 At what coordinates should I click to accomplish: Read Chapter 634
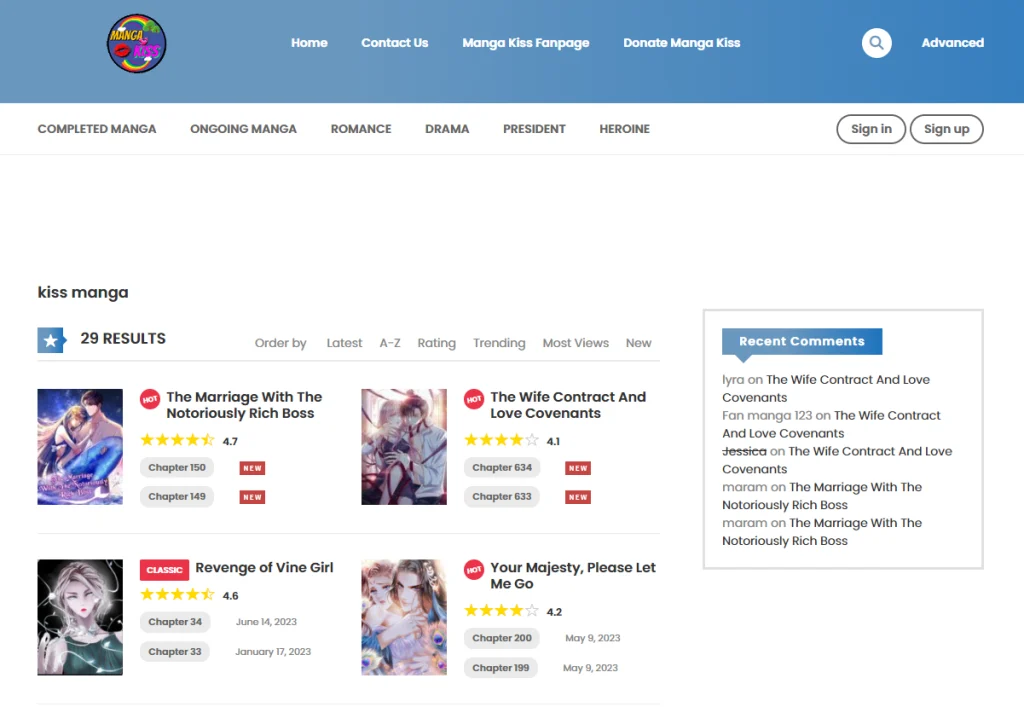pos(502,468)
